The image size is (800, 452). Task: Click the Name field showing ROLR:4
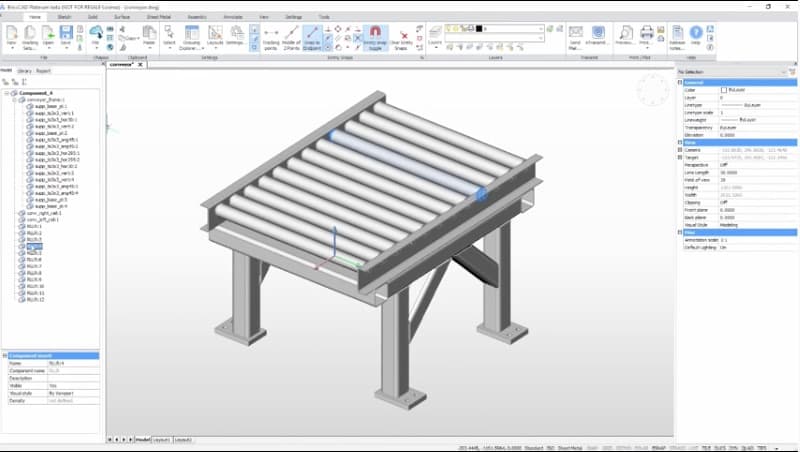(73, 363)
